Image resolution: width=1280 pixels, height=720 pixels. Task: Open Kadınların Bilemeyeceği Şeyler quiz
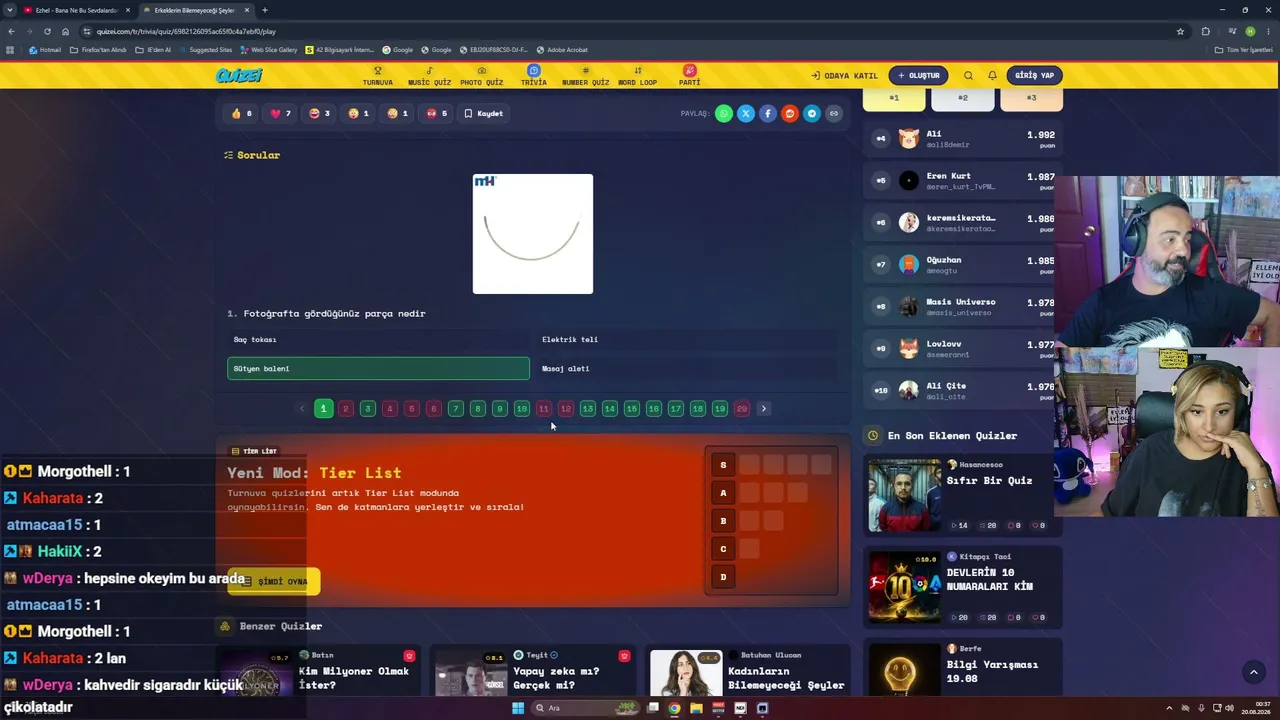coord(748,672)
